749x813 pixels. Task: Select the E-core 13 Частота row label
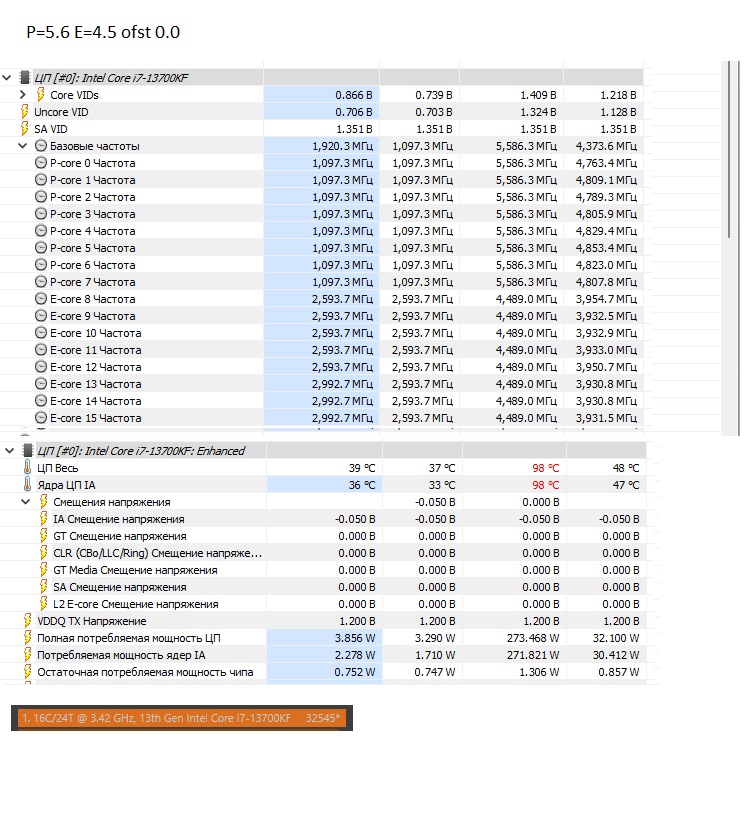tap(96, 384)
